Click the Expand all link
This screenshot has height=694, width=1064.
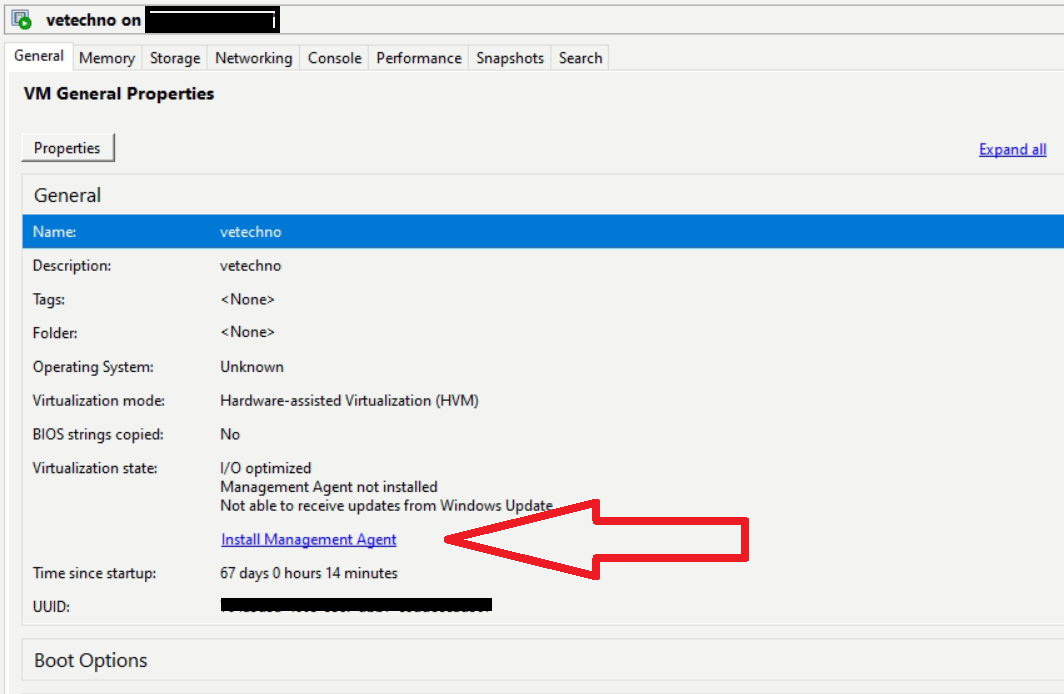(1012, 148)
